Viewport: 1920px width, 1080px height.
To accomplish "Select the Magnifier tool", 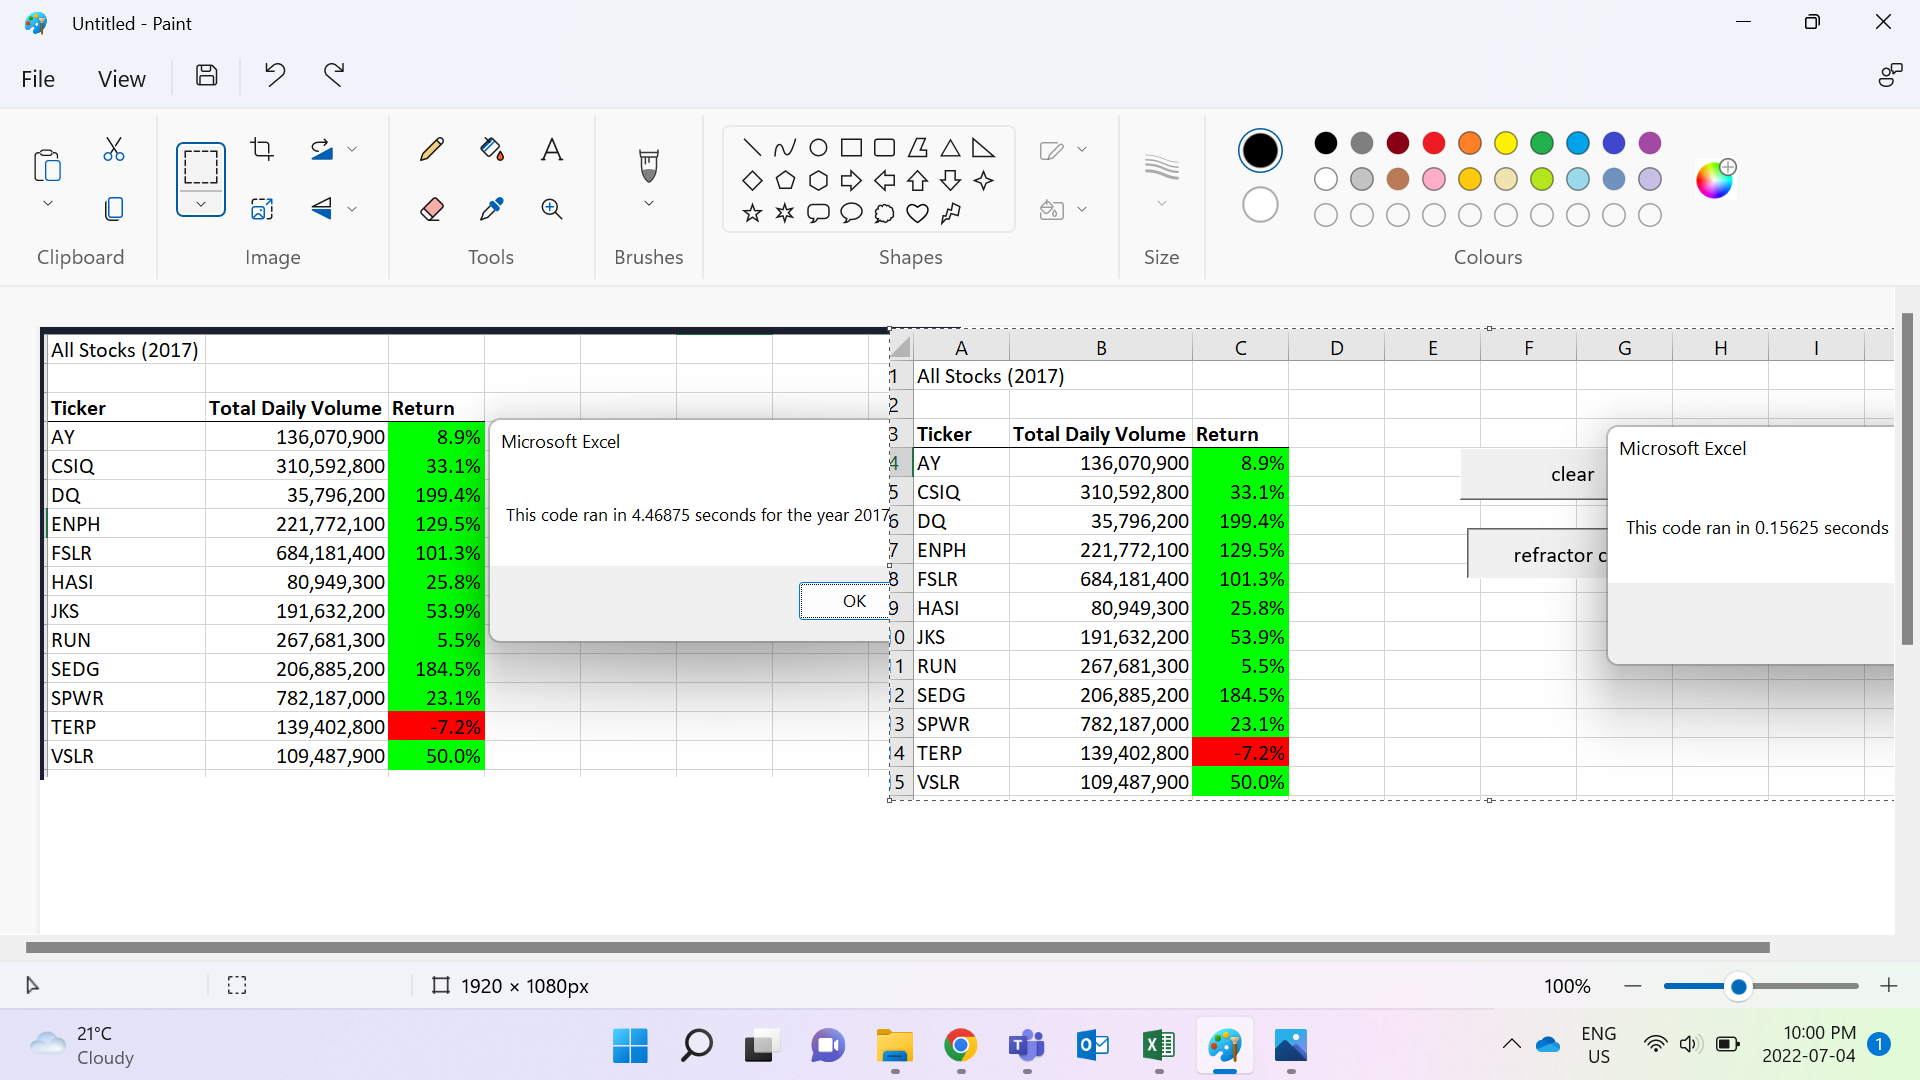I will 551,208.
